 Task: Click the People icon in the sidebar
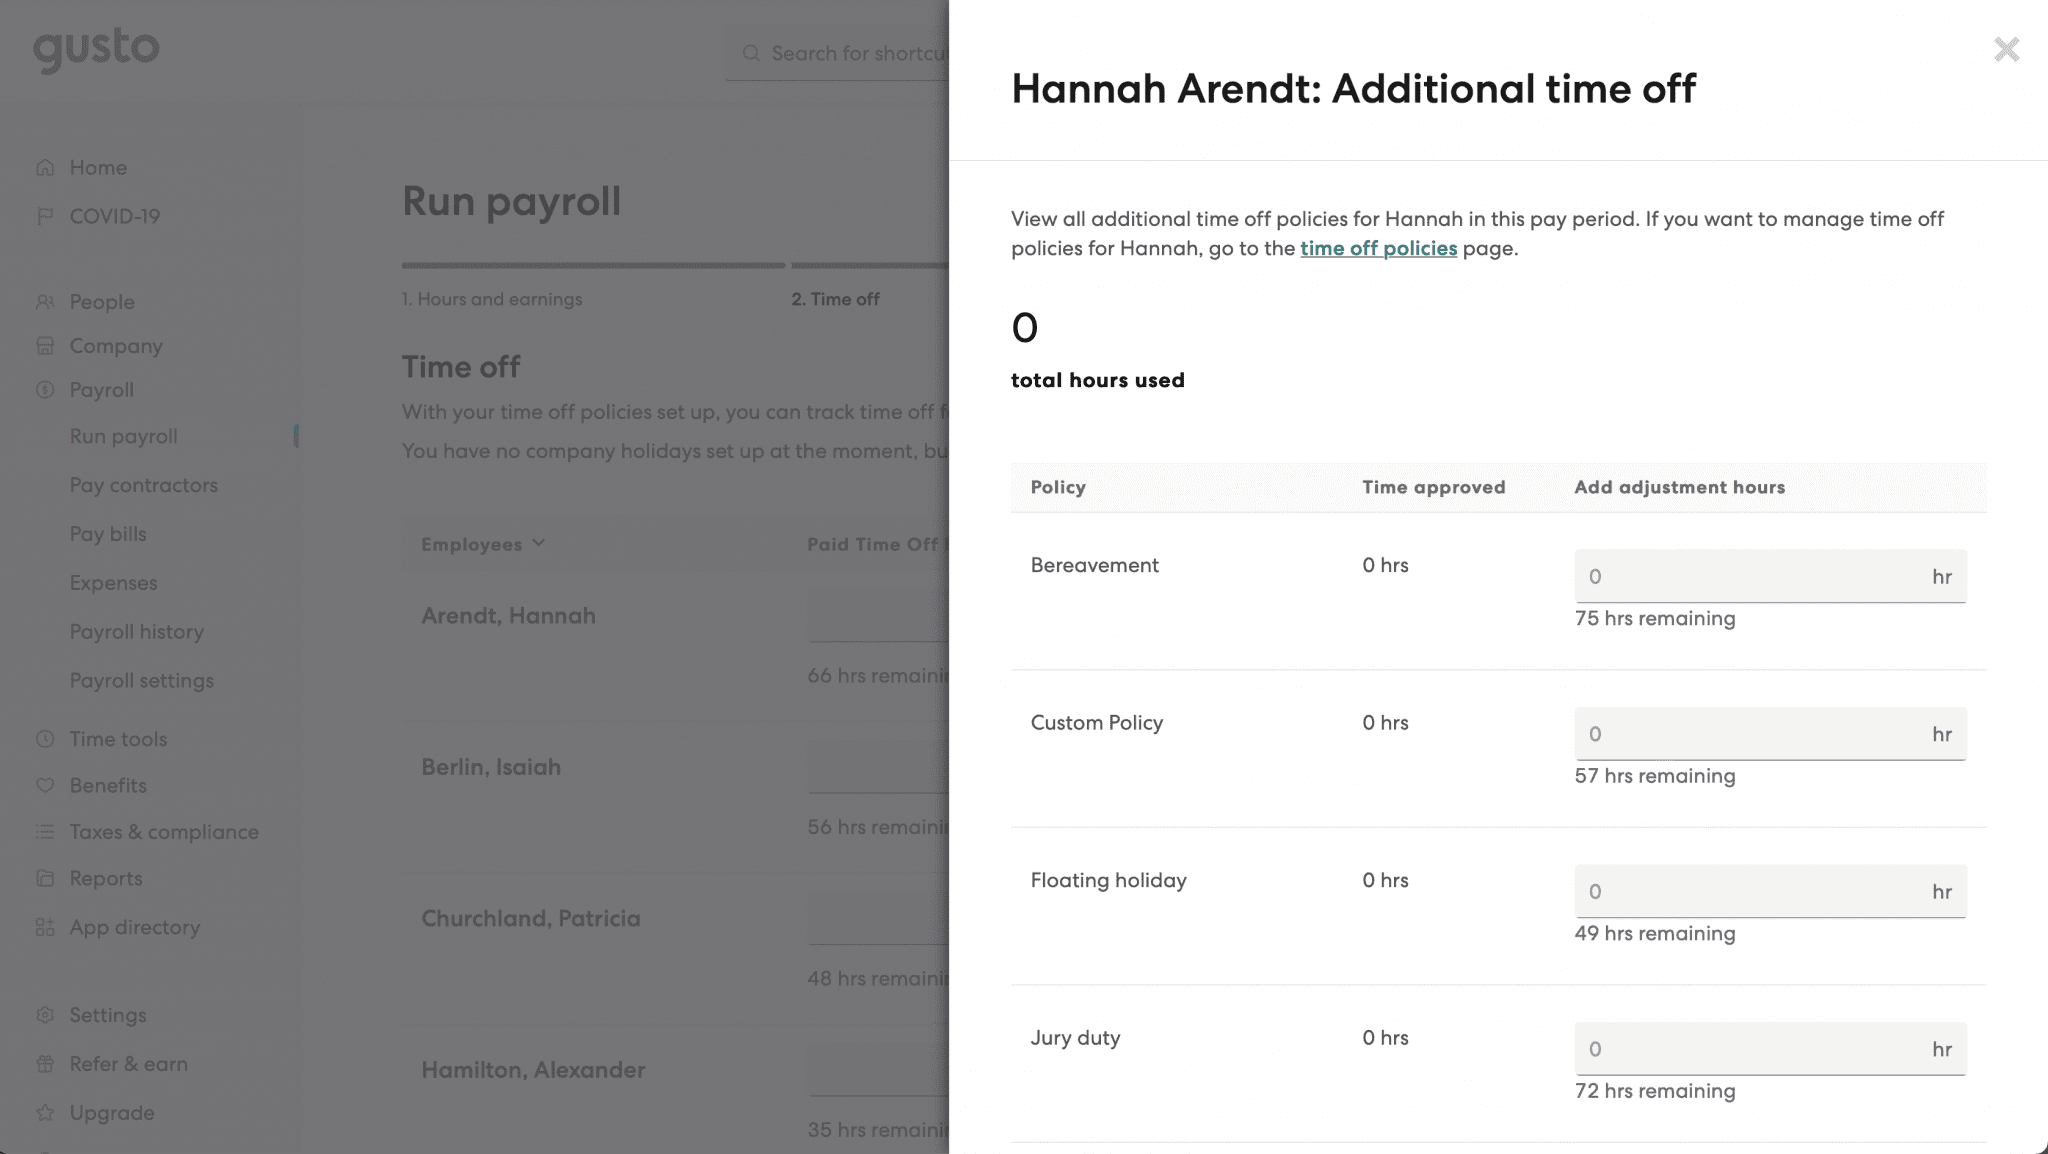45,301
